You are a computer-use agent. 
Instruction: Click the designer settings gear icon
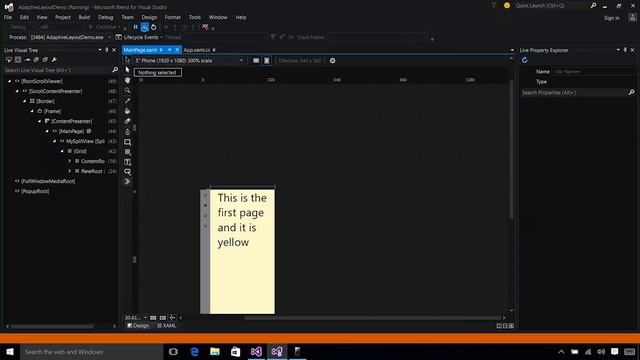(x=333, y=61)
